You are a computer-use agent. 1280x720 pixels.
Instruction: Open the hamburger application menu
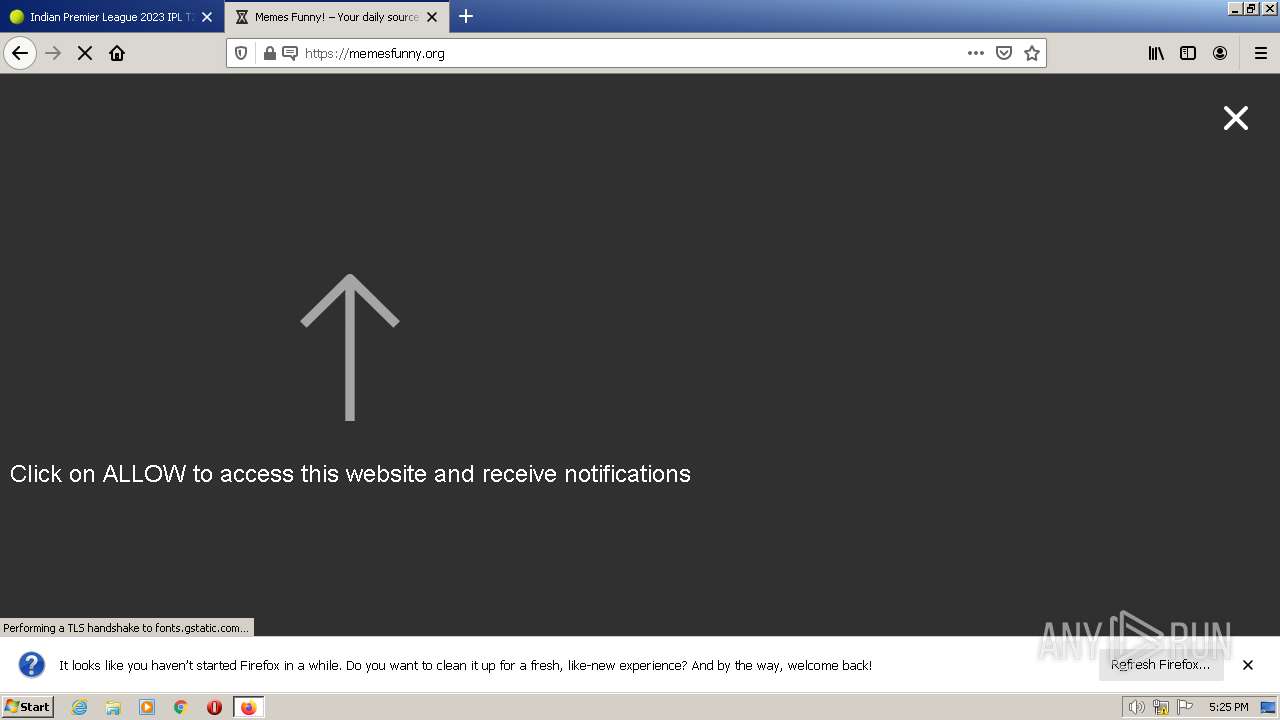(x=1261, y=53)
